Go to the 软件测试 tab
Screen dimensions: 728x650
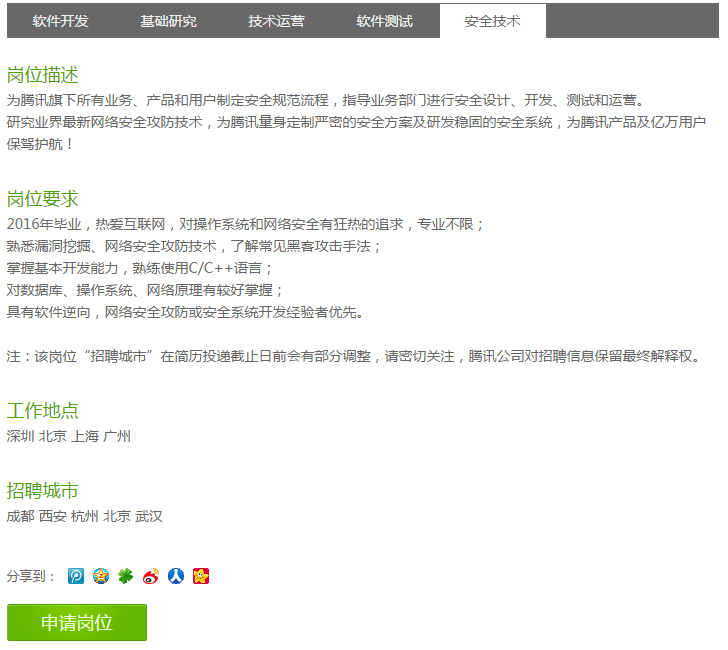pyautogui.click(x=384, y=21)
